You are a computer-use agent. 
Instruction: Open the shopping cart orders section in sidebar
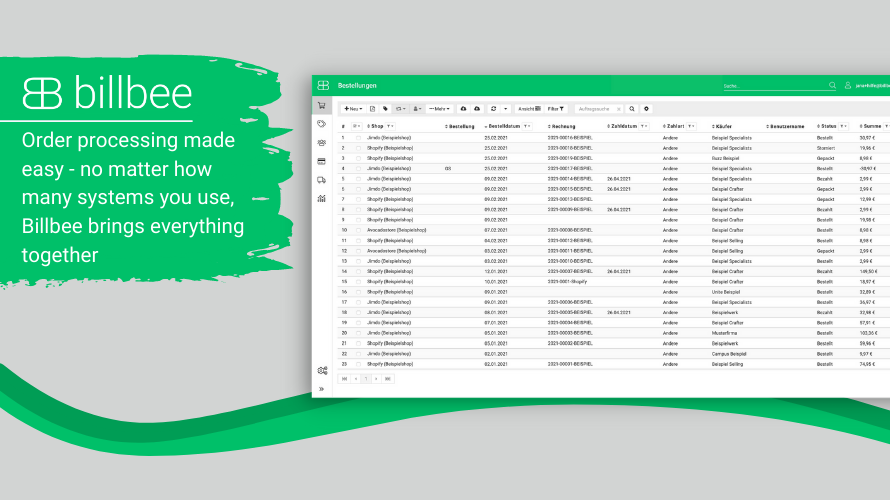321,106
